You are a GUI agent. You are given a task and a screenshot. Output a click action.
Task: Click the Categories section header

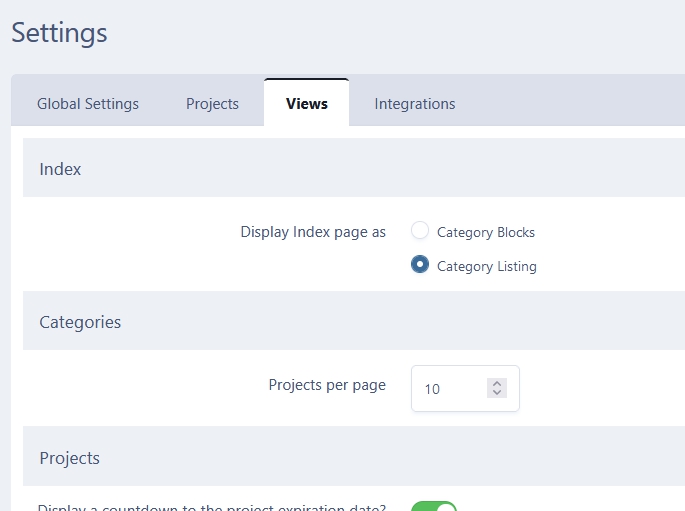[x=354, y=321]
